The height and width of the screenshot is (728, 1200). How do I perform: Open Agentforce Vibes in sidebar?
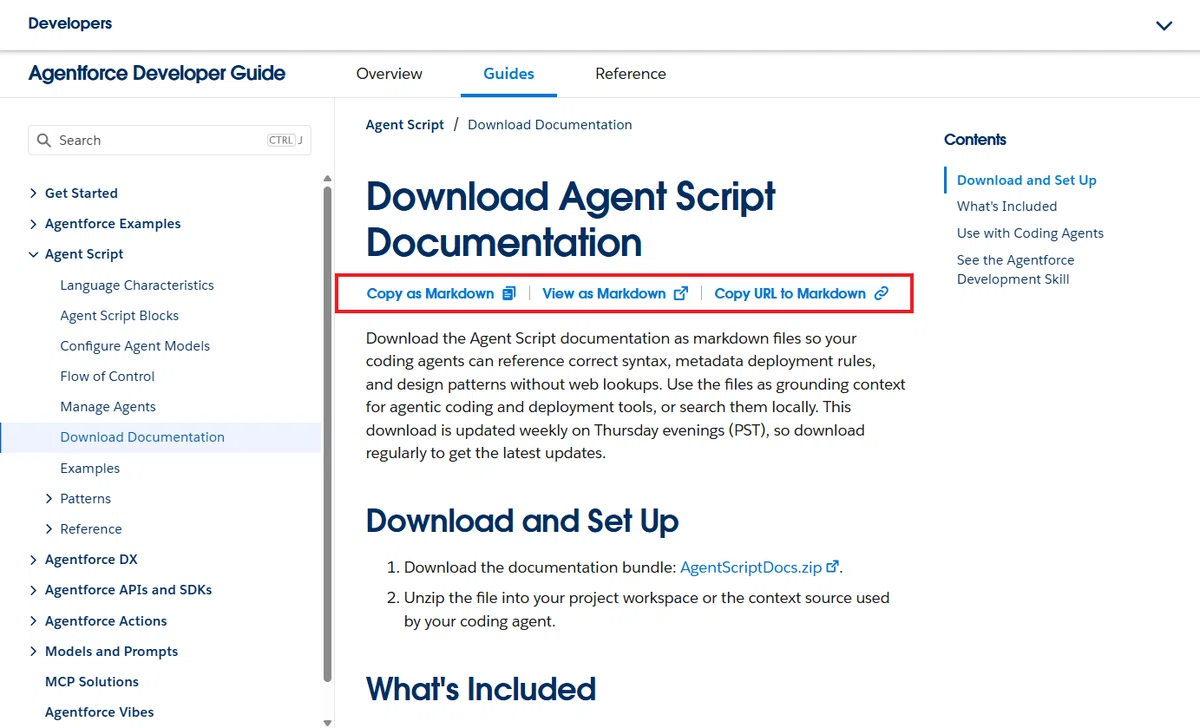pos(99,712)
